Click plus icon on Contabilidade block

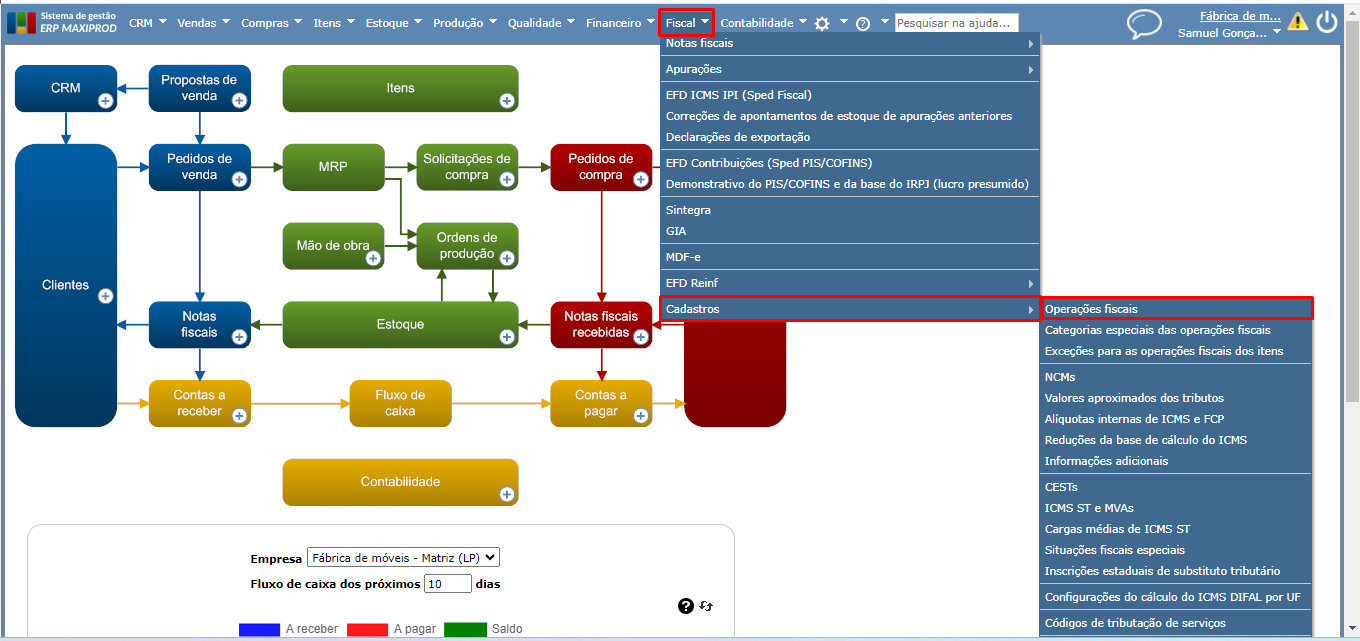tap(507, 495)
